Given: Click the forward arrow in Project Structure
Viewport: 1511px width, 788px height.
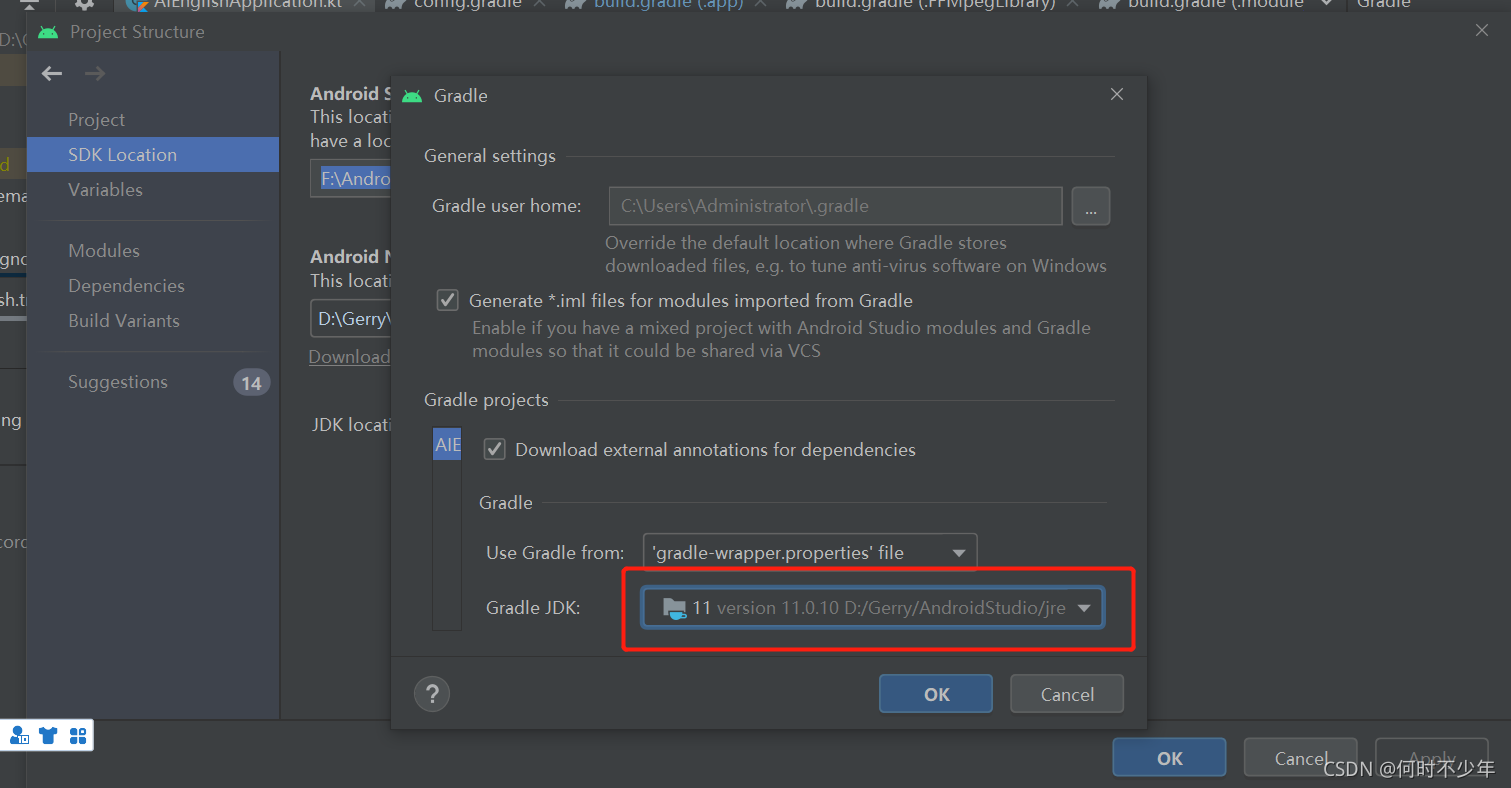Looking at the screenshot, I should point(95,73).
